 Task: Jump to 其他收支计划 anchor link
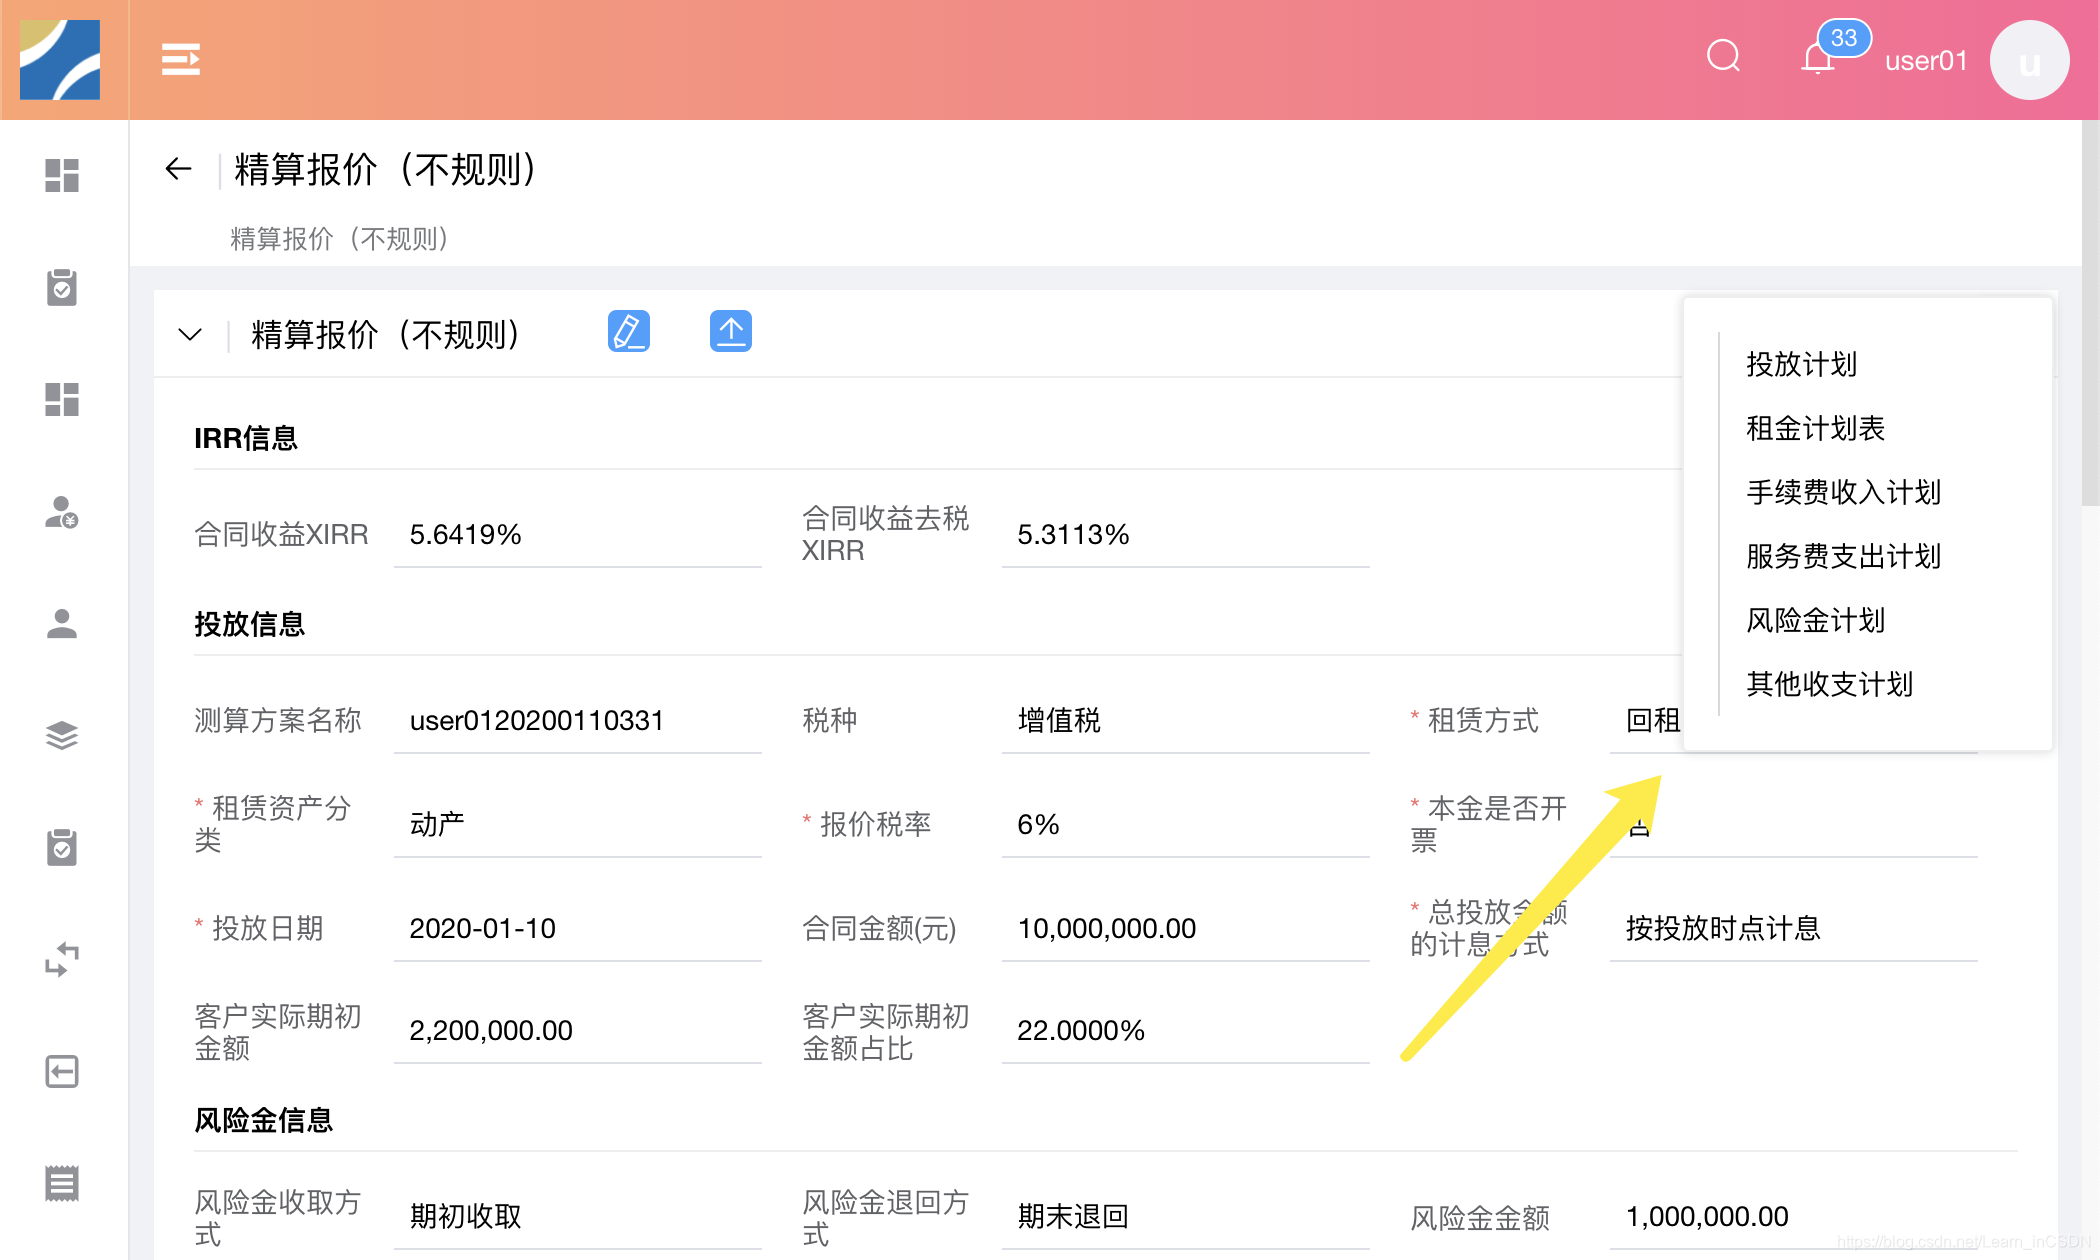tap(1829, 684)
